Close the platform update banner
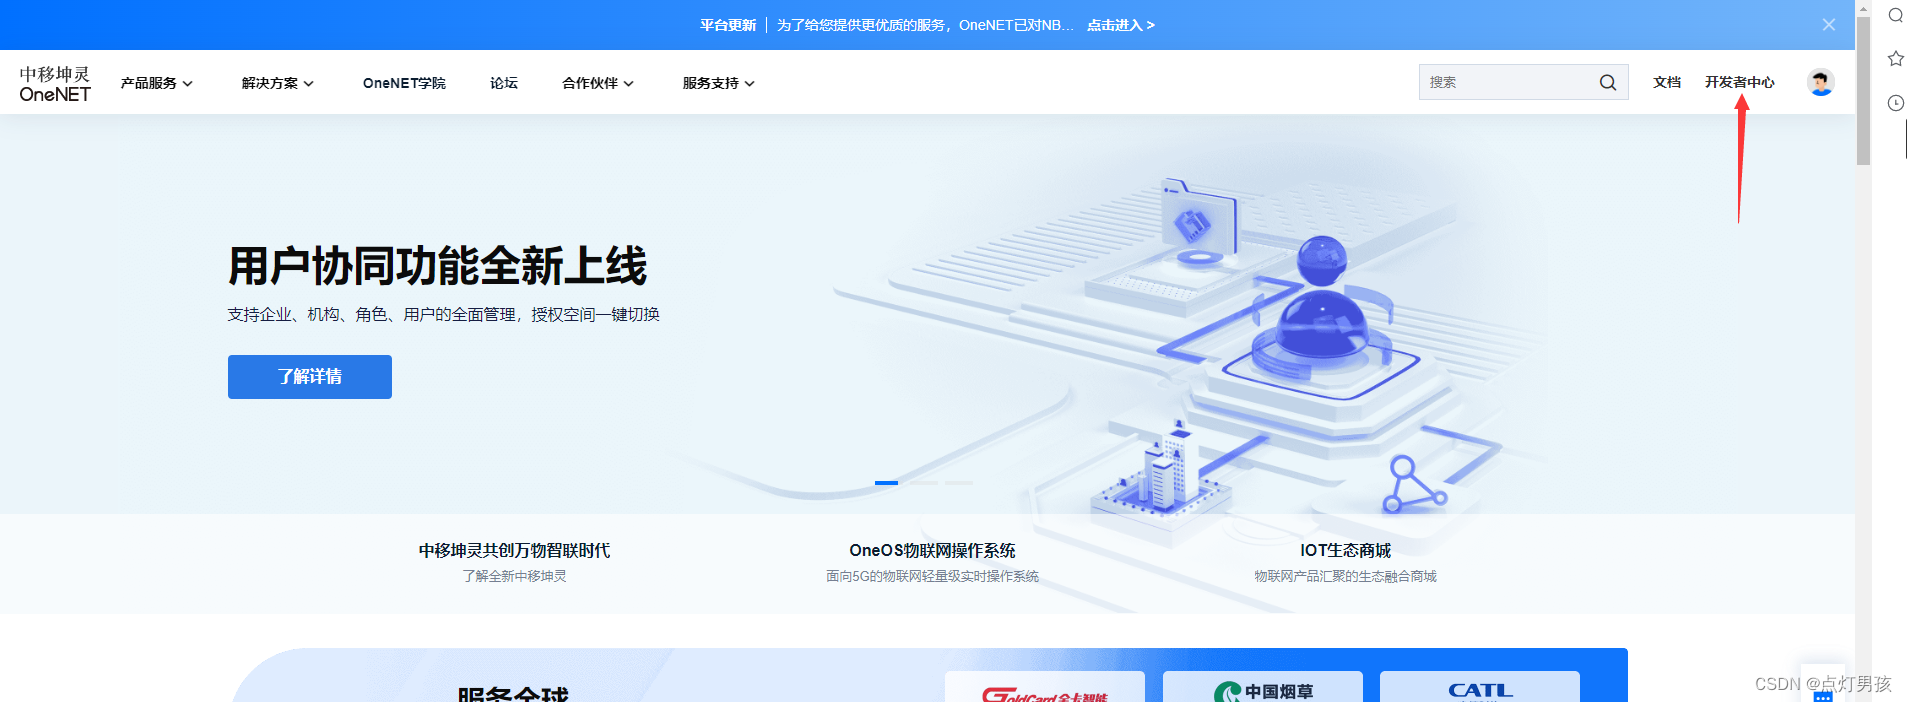The height and width of the screenshot is (702, 1907). pyautogui.click(x=1828, y=25)
